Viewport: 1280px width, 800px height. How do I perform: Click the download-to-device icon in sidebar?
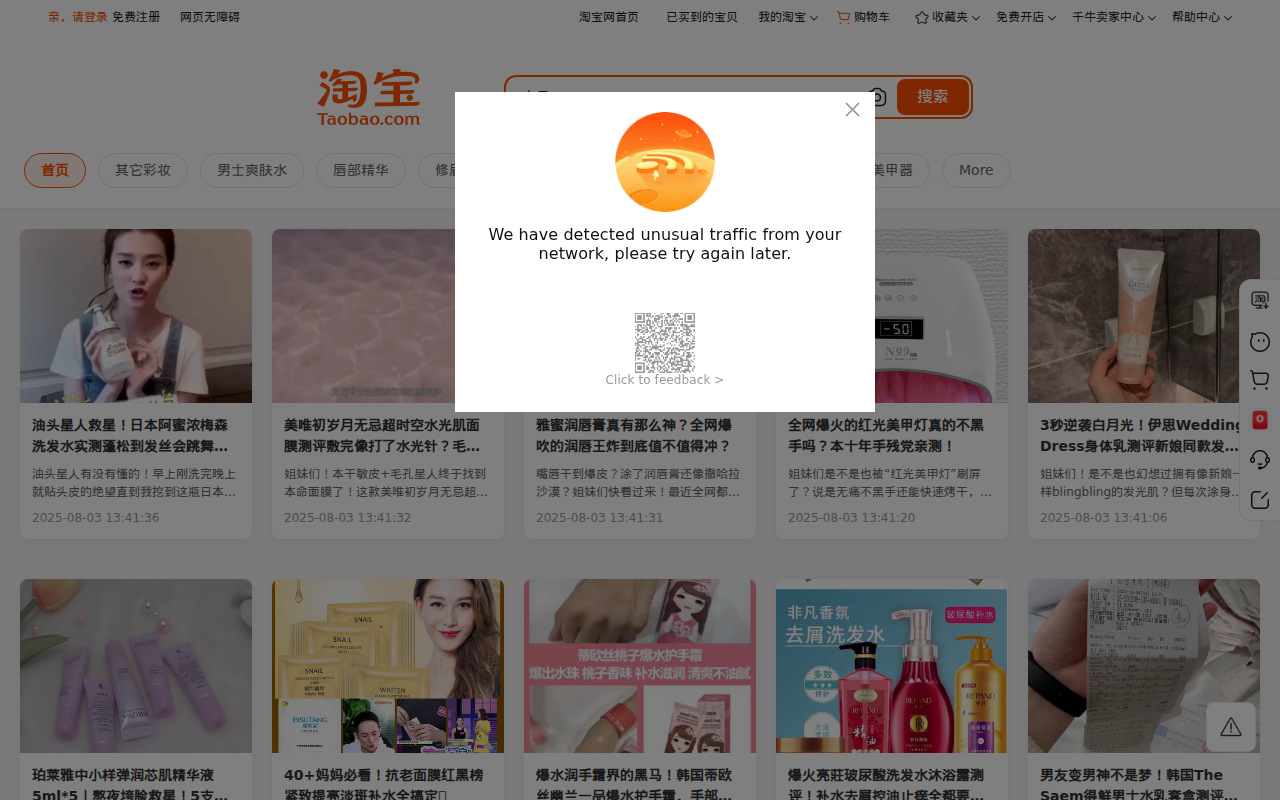pyautogui.click(x=1260, y=299)
